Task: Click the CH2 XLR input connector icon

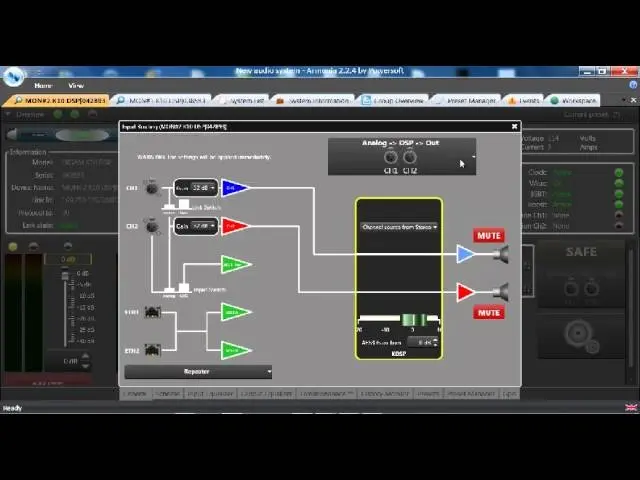Action: tap(151, 226)
